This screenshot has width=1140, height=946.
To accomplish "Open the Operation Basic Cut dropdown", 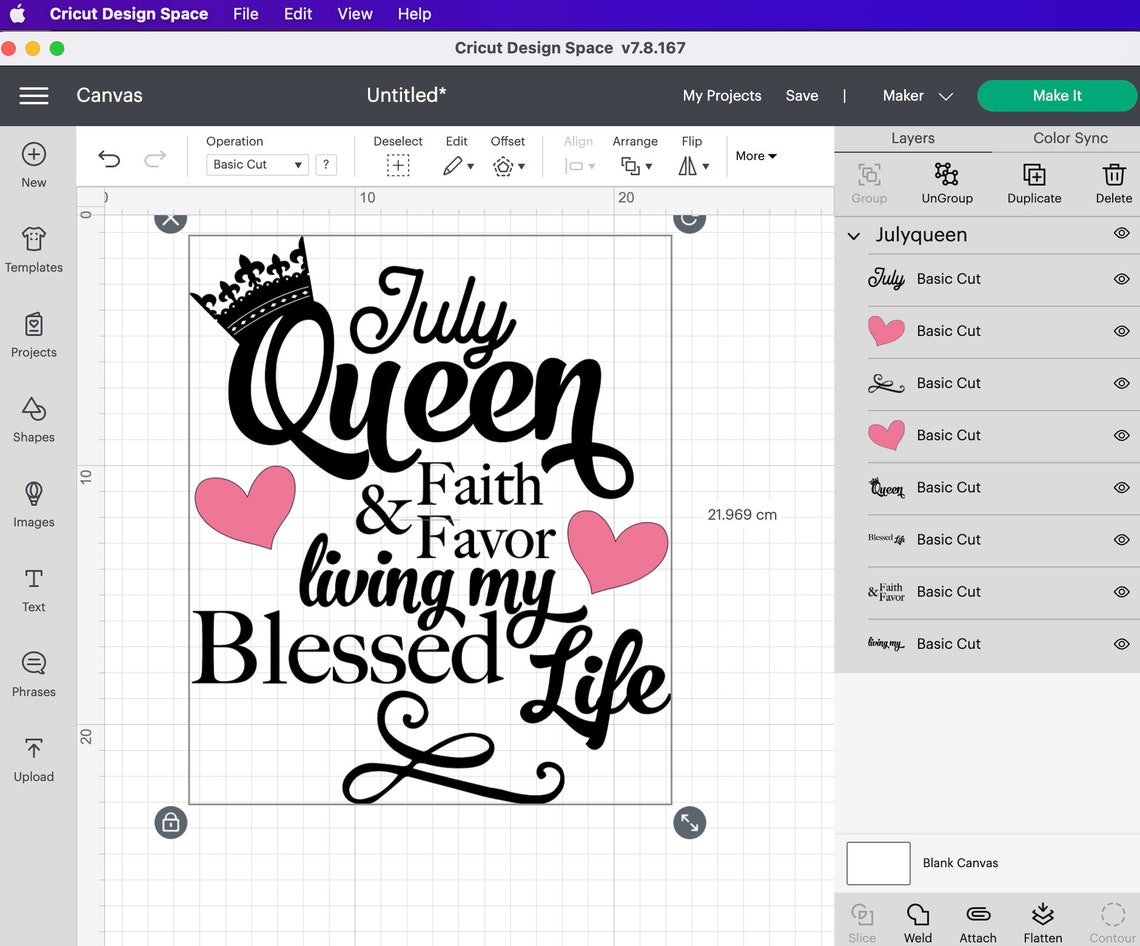I will pos(257,164).
